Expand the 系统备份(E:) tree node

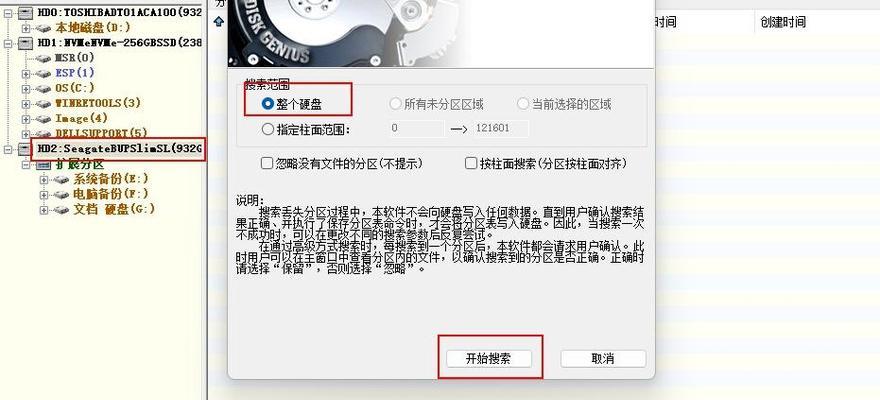(x=44, y=180)
